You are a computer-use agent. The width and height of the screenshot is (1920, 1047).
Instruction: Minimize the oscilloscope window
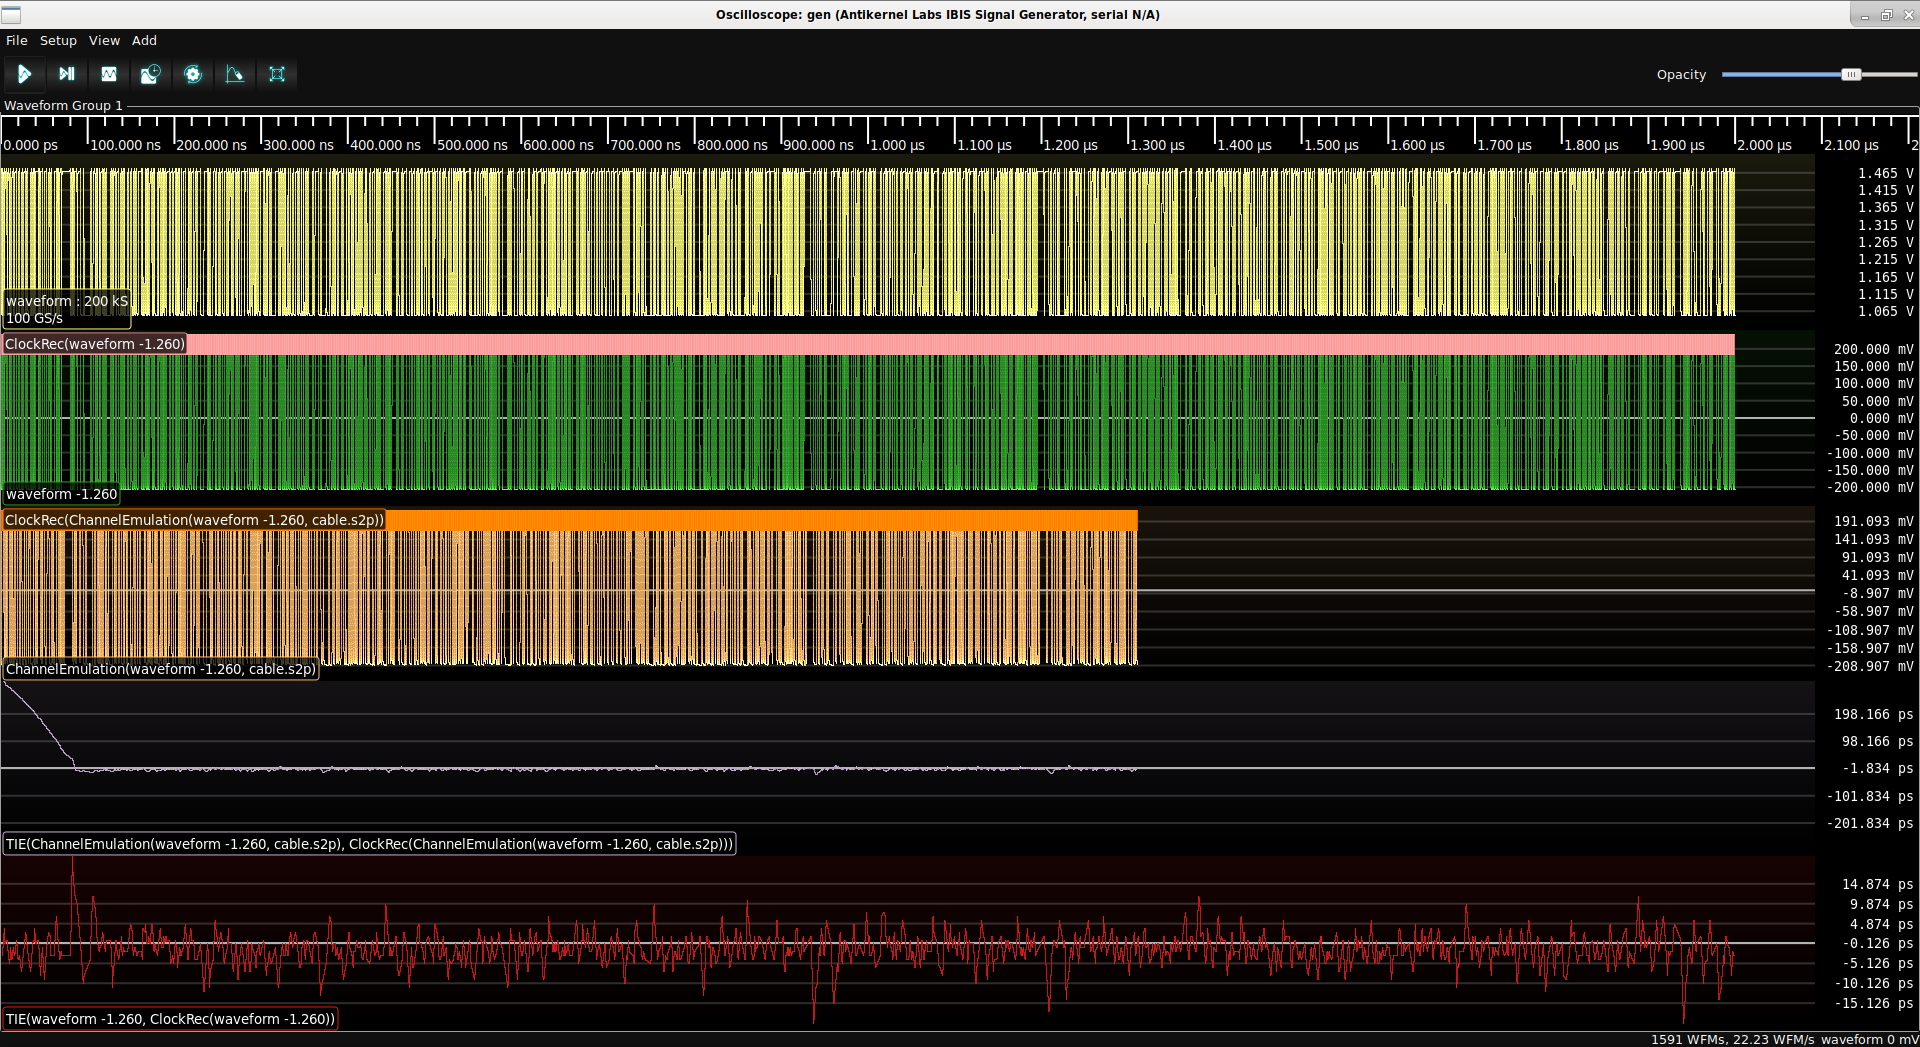(x=1864, y=15)
